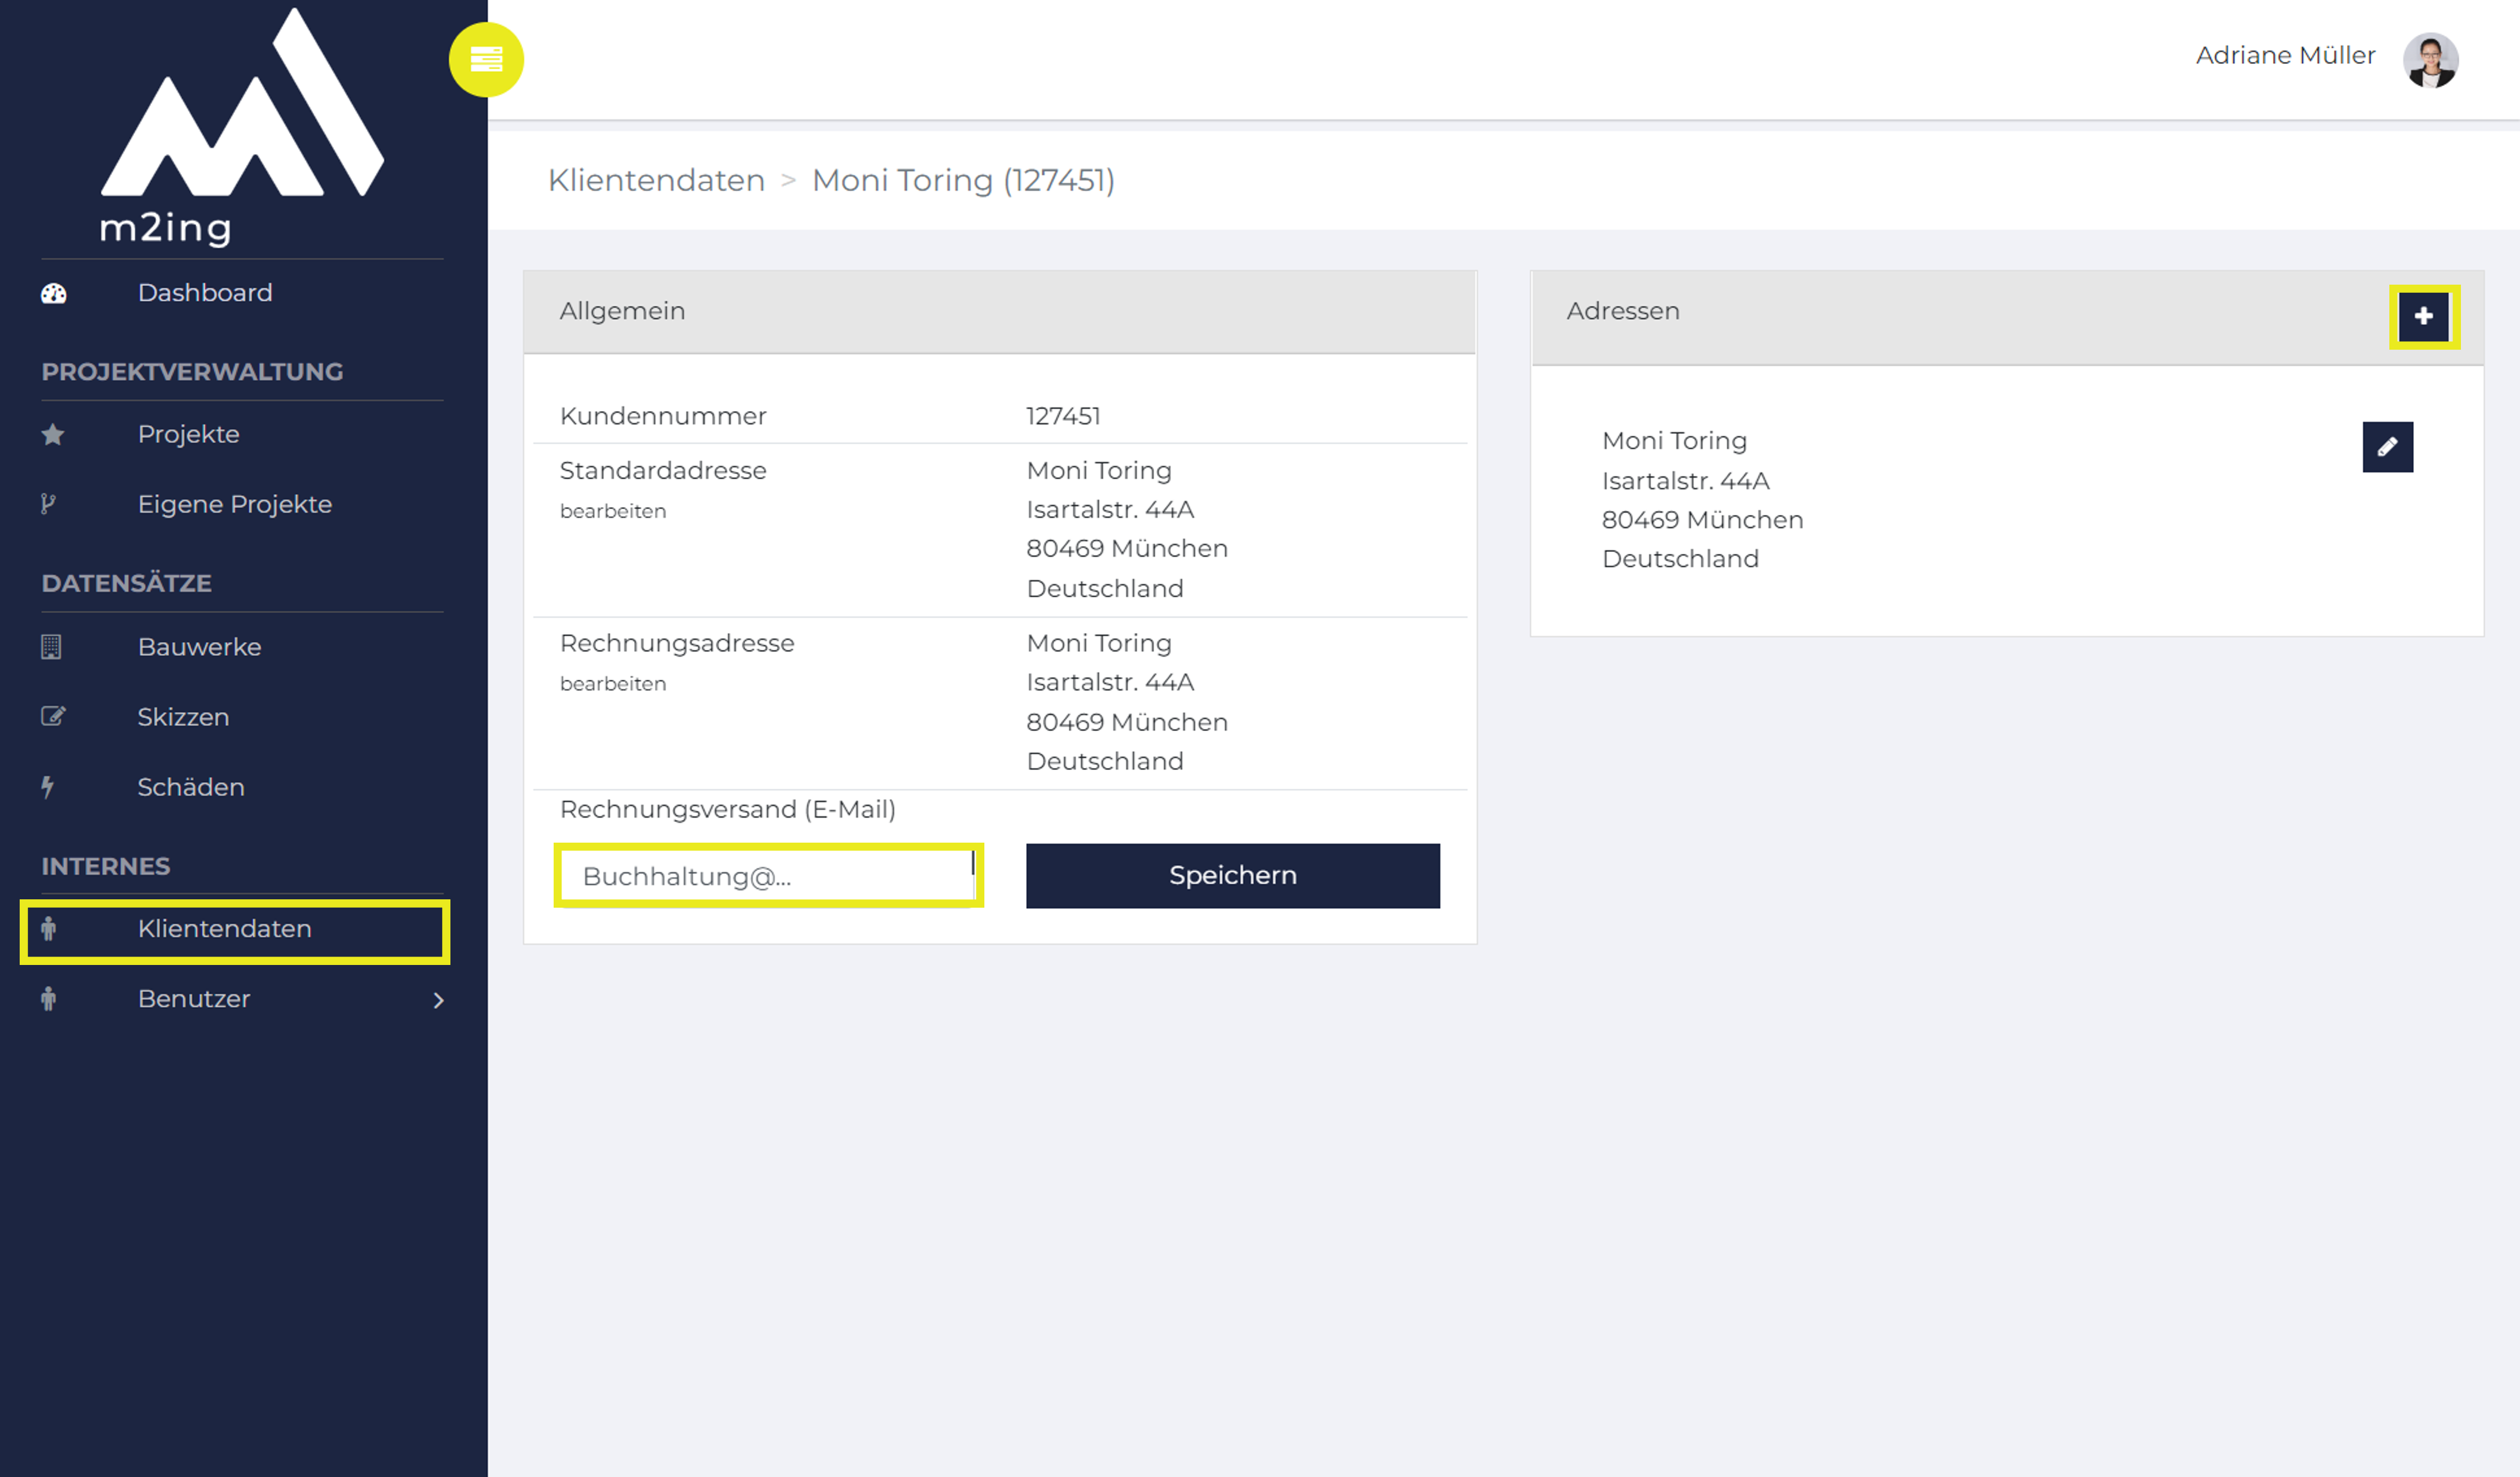Click the lightning icon beside Schäden
The width and height of the screenshot is (2520, 1477).
(x=47, y=787)
